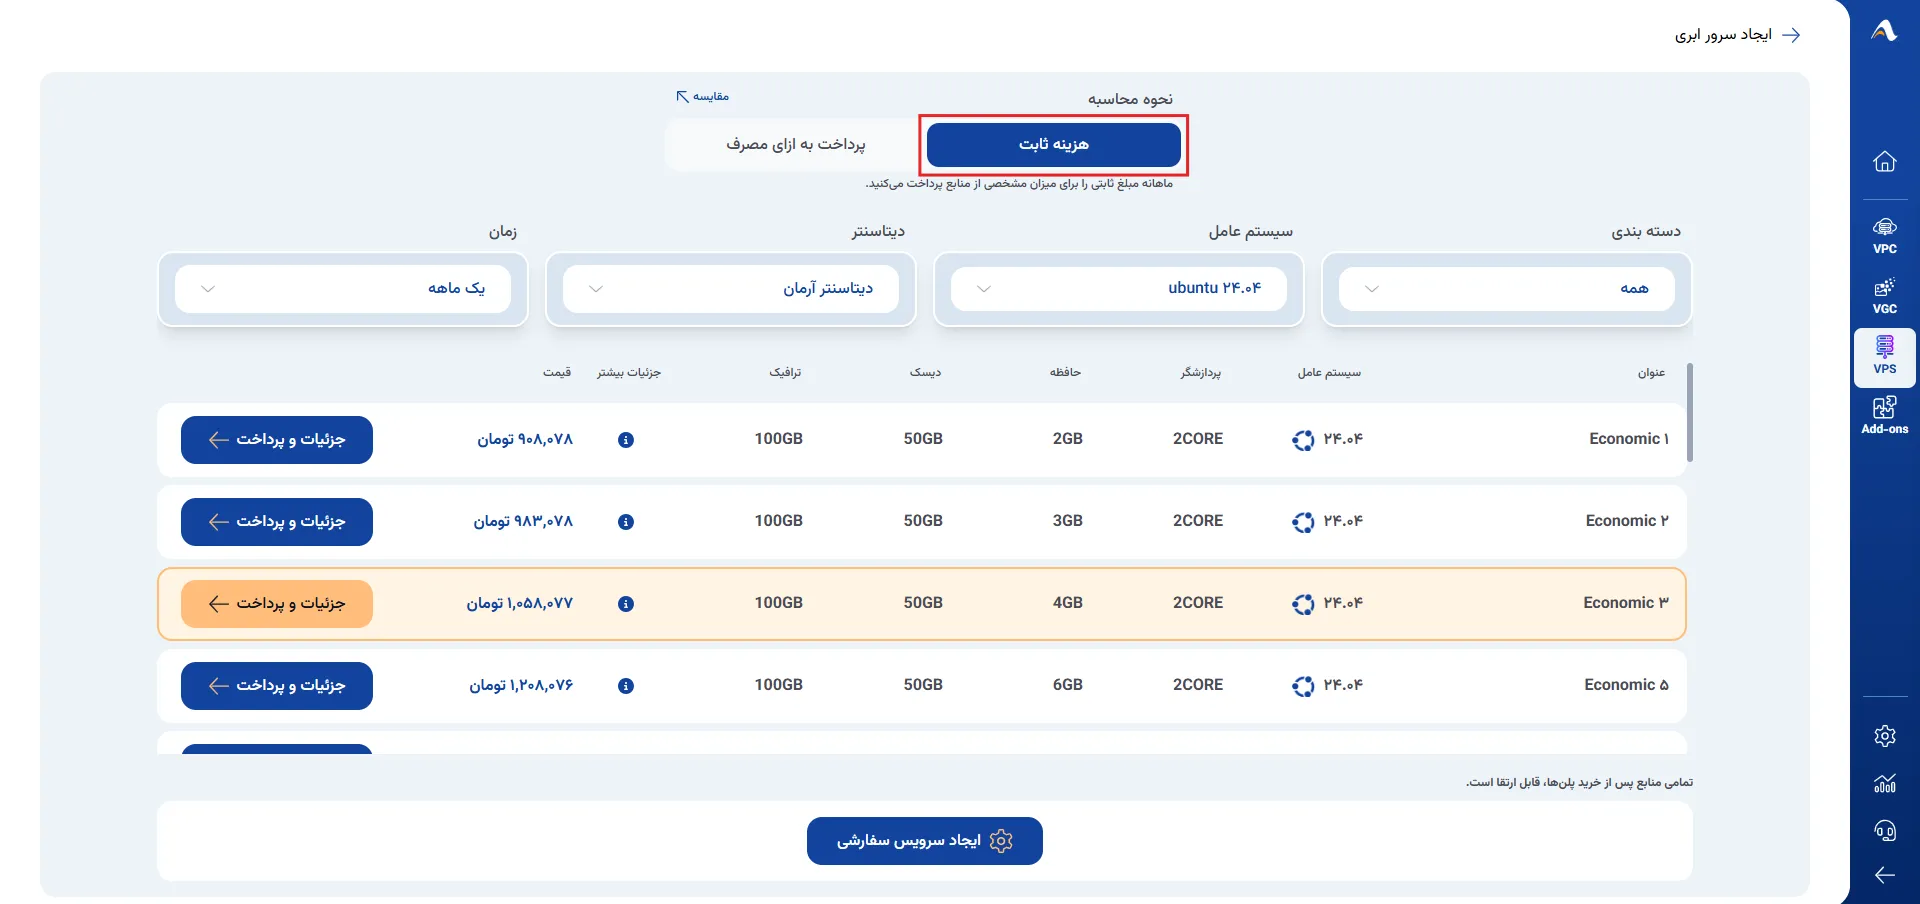Select هزینه ثابت billing tab
Viewport: 1920px width, 904px height.
click(x=1054, y=145)
